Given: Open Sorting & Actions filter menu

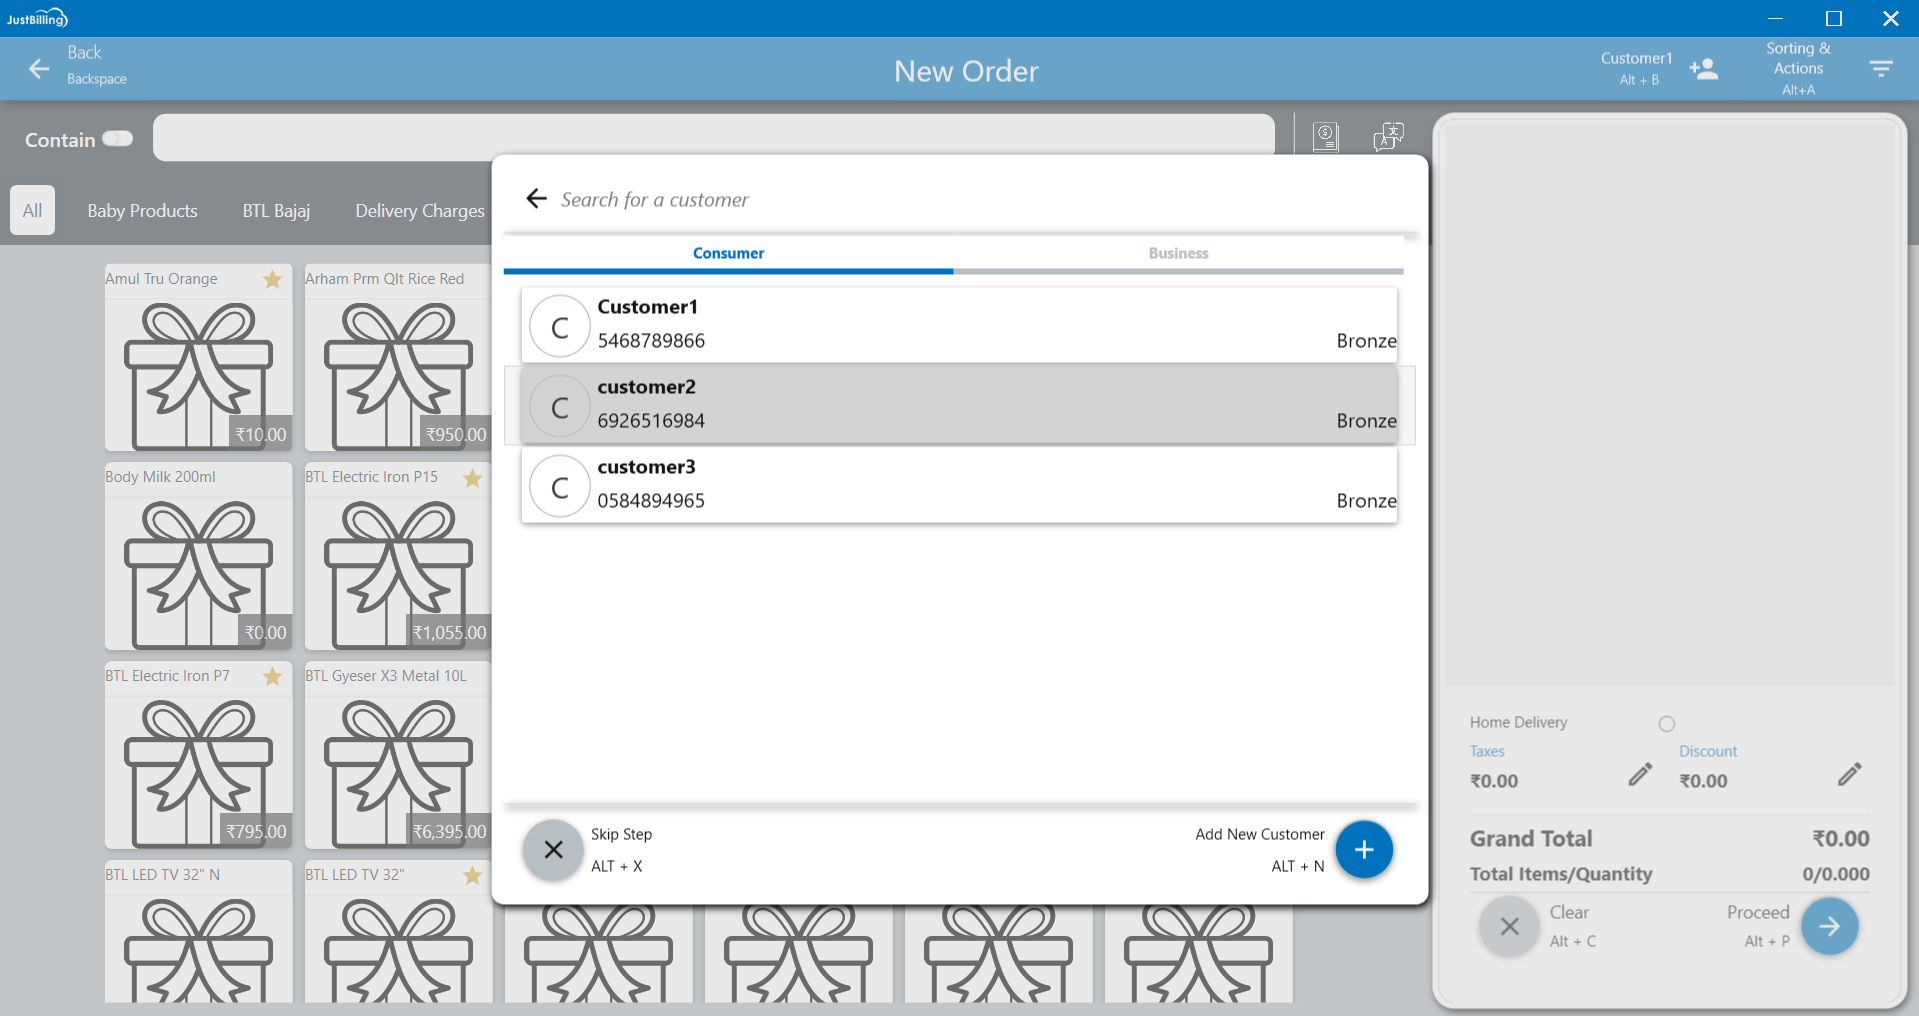Looking at the screenshot, I should (x=1880, y=69).
